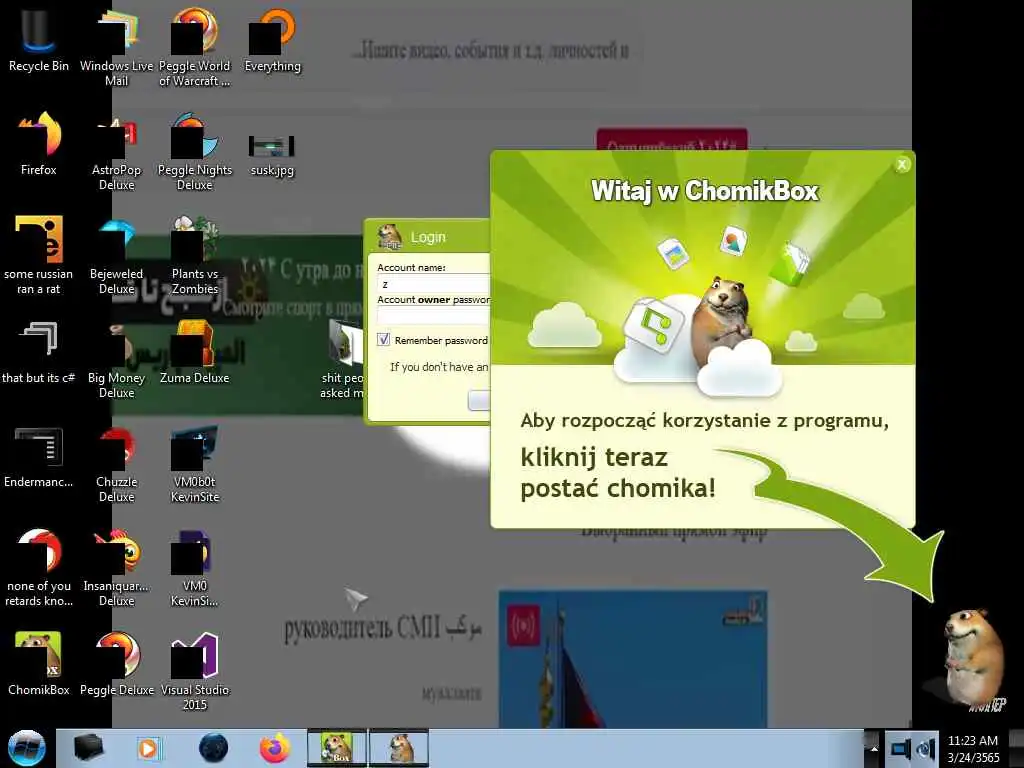Click the partially hidden Login dialog button
Image resolution: width=1024 pixels, height=768 pixels.
coord(479,400)
